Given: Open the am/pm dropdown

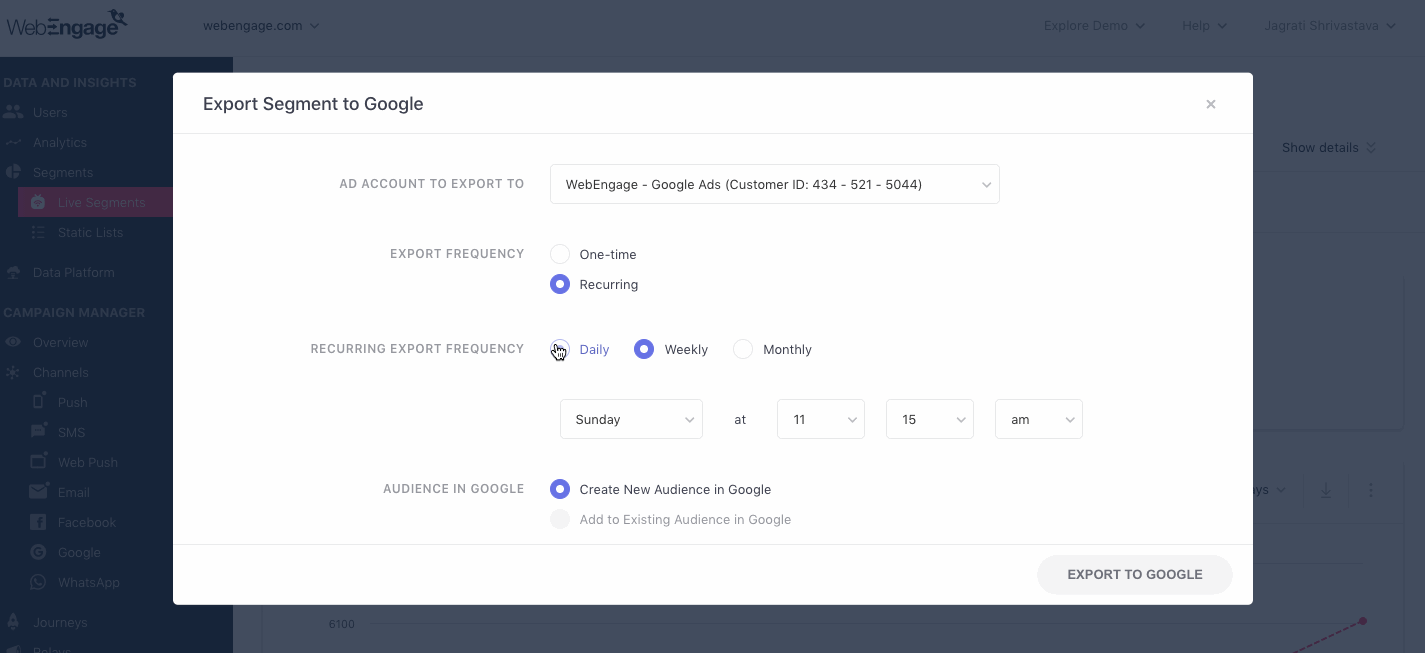Looking at the screenshot, I should pos(1039,419).
